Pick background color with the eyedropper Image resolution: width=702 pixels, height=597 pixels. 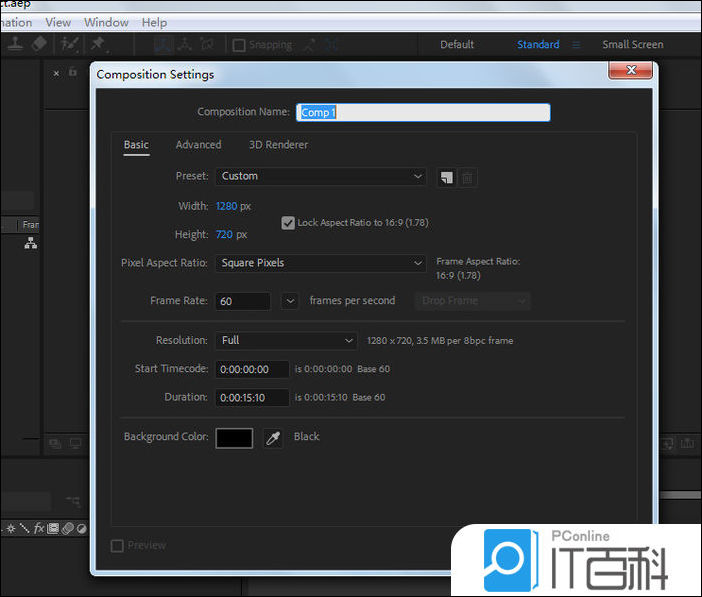273,438
